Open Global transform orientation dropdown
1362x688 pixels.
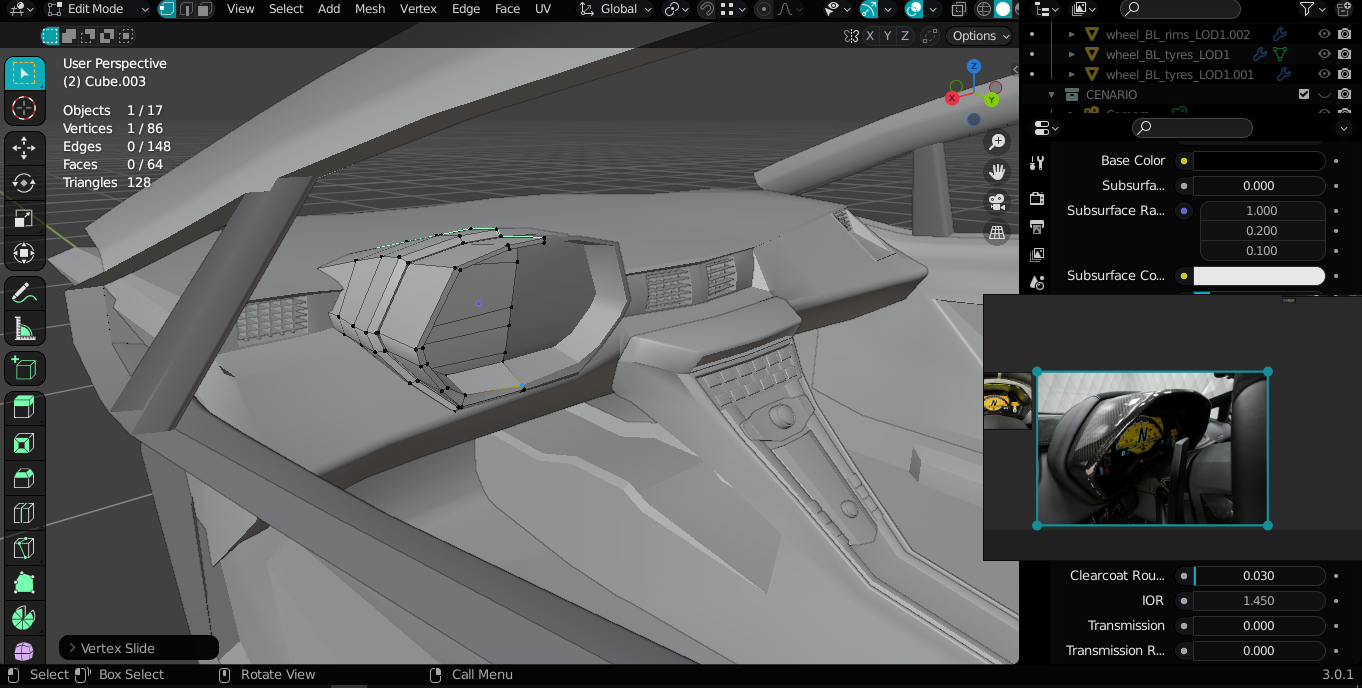point(617,9)
